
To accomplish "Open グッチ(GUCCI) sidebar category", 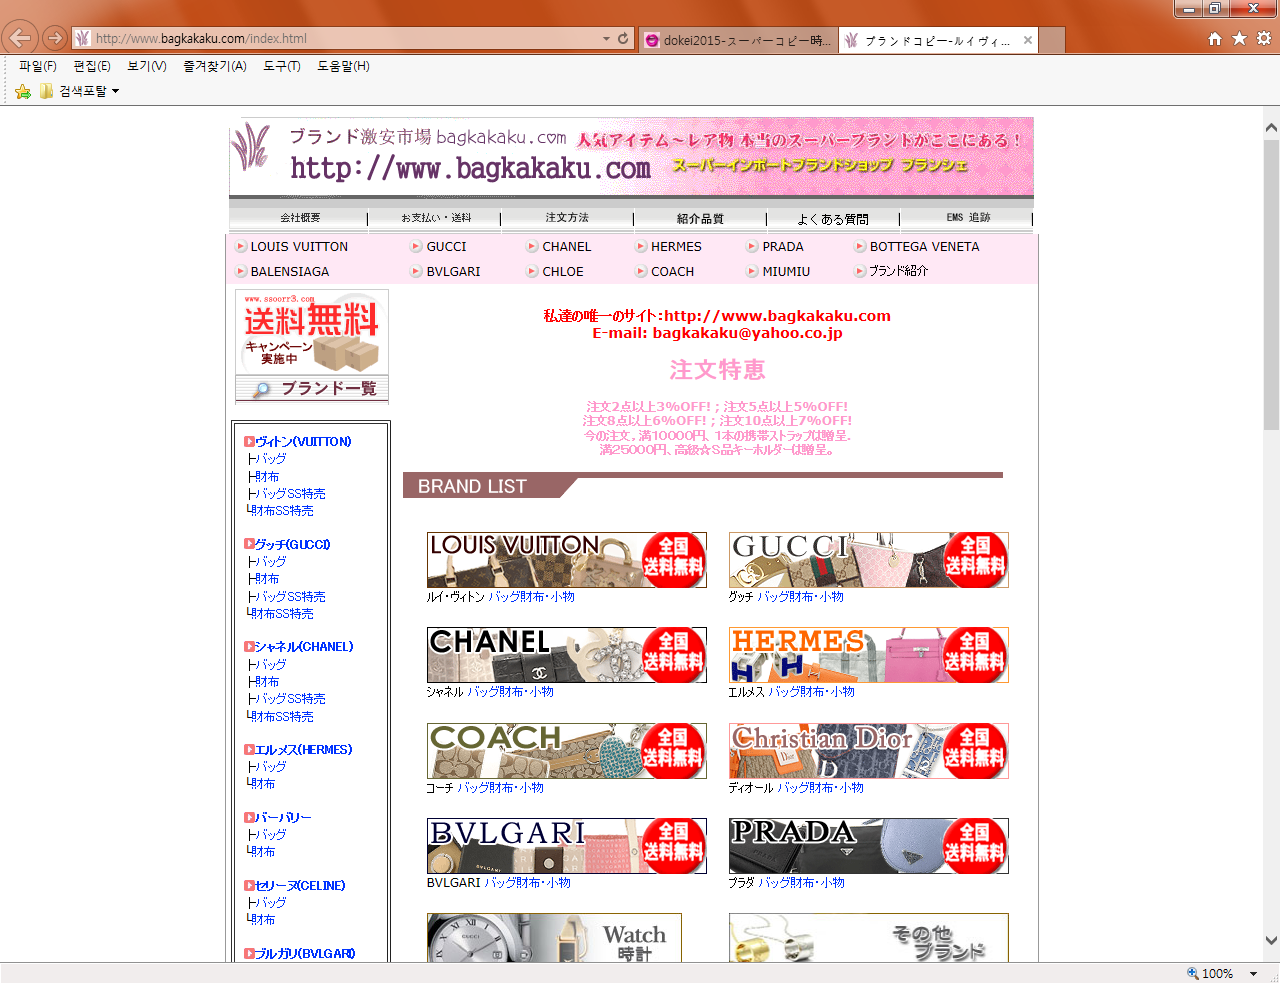I will (x=292, y=544).
